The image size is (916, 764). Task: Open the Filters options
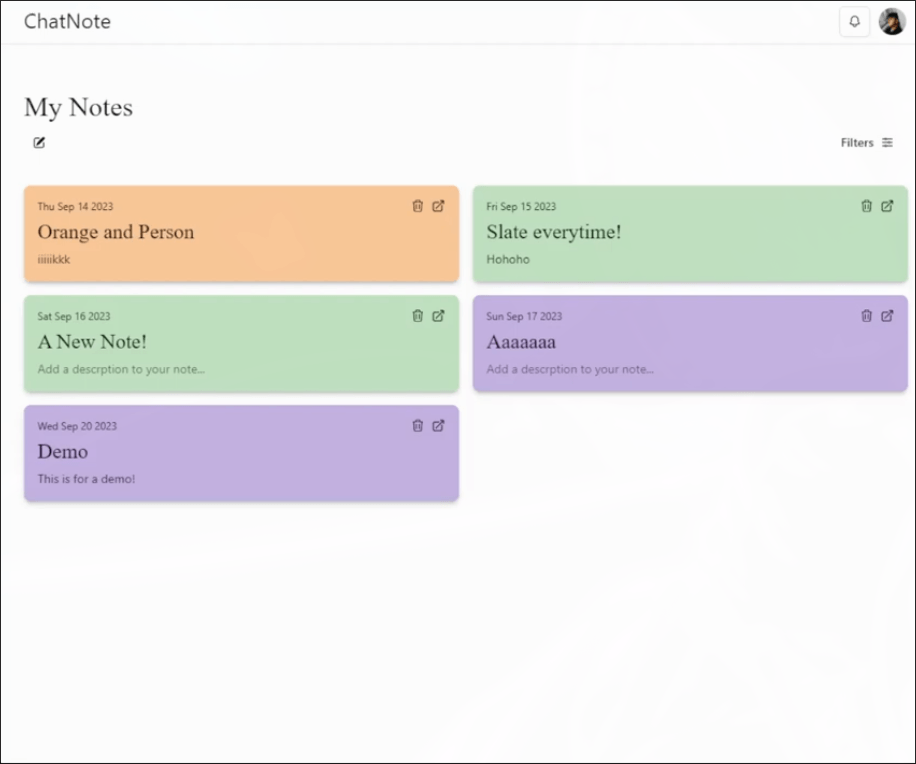866,143
